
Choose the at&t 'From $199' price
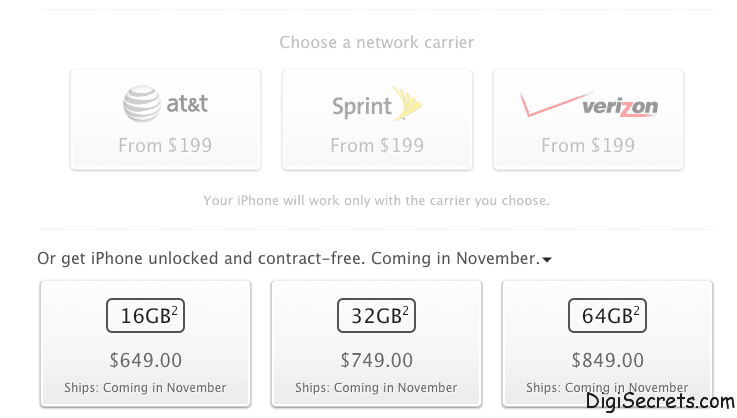[x=165, y=145]
